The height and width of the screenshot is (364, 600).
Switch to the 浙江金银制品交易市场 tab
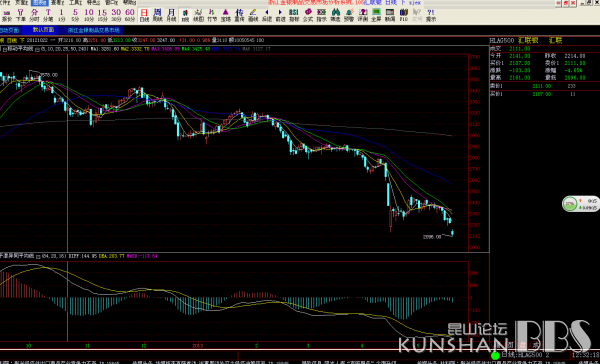(94, 29)
